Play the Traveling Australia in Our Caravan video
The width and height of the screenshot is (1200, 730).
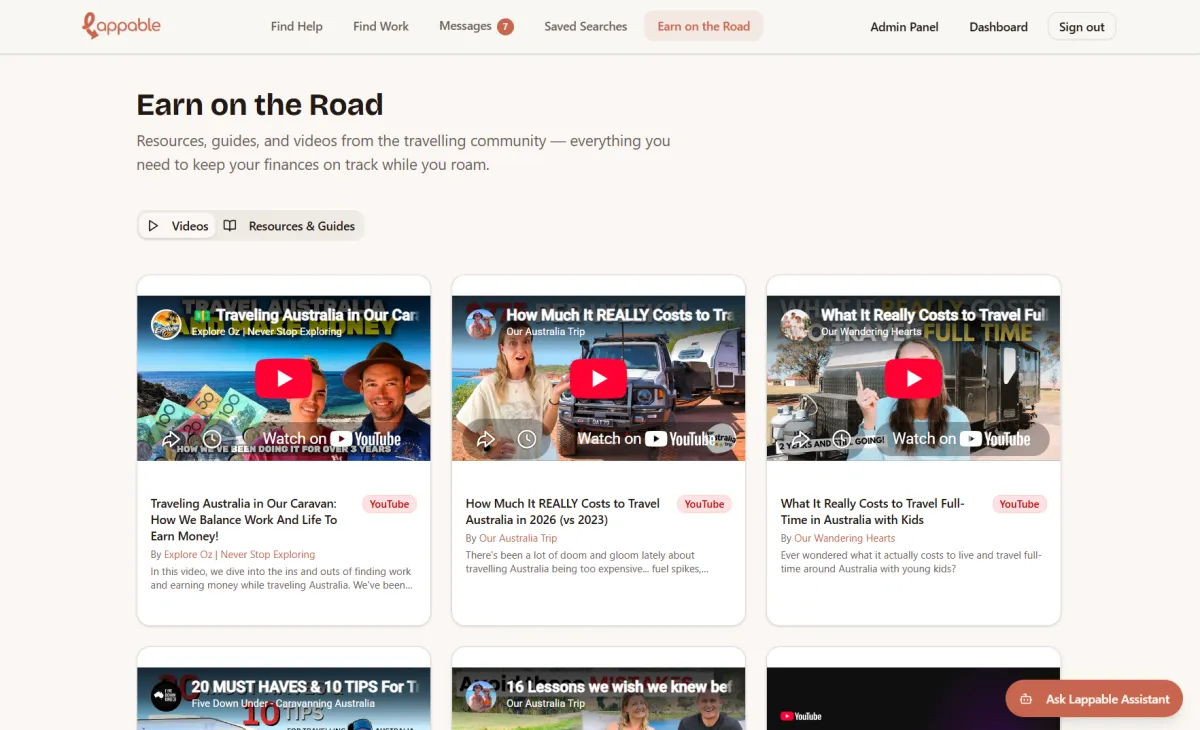(x=283, y=378)
